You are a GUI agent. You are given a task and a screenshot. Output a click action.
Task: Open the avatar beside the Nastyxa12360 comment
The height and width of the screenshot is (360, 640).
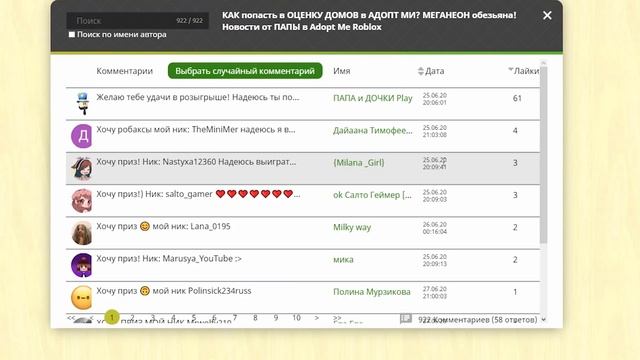click(x=81, y=168)
